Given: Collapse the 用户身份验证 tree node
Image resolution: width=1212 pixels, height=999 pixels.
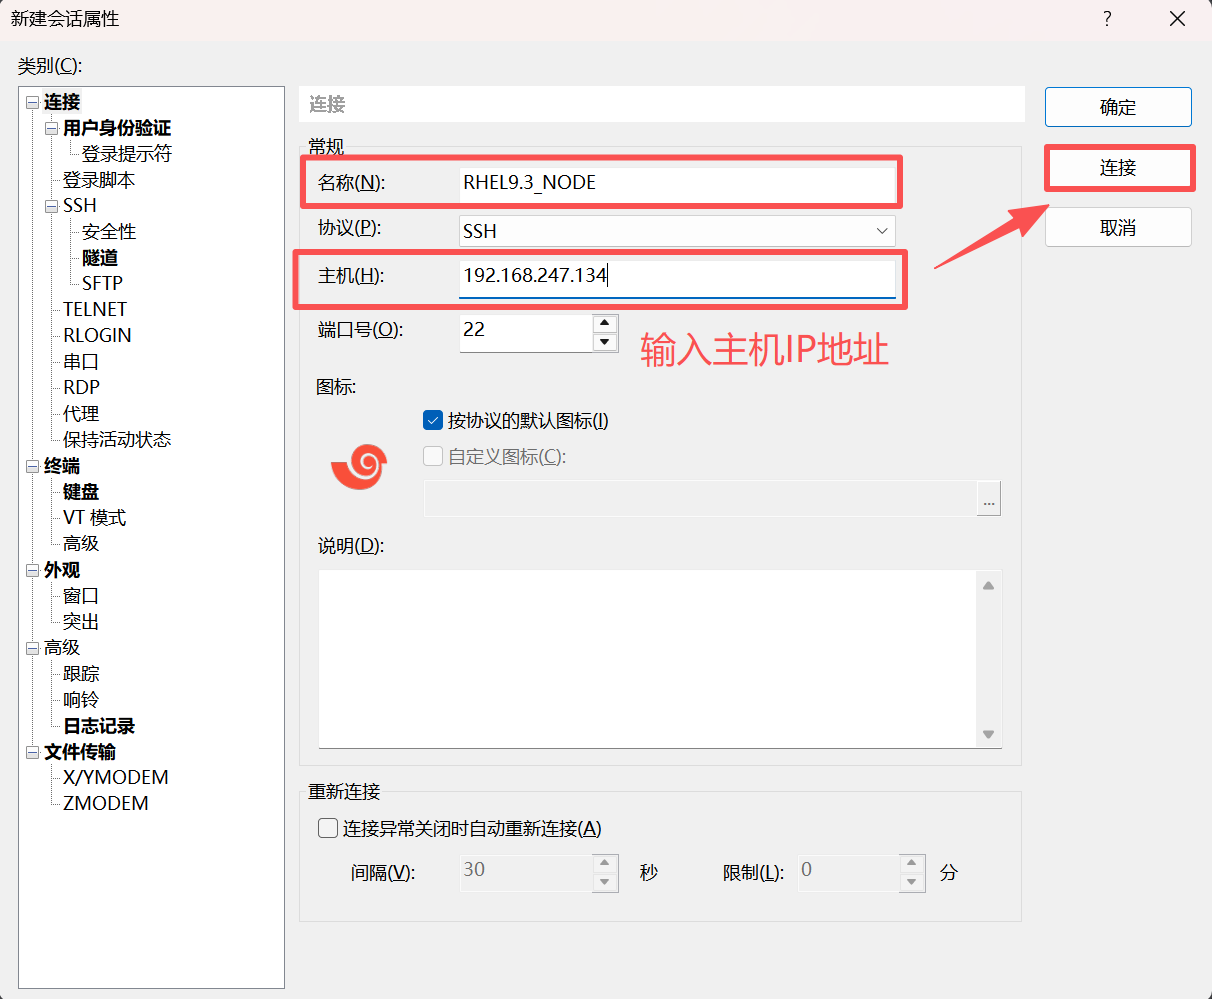Looking at the screenshot, I should [x=52, y=128].
